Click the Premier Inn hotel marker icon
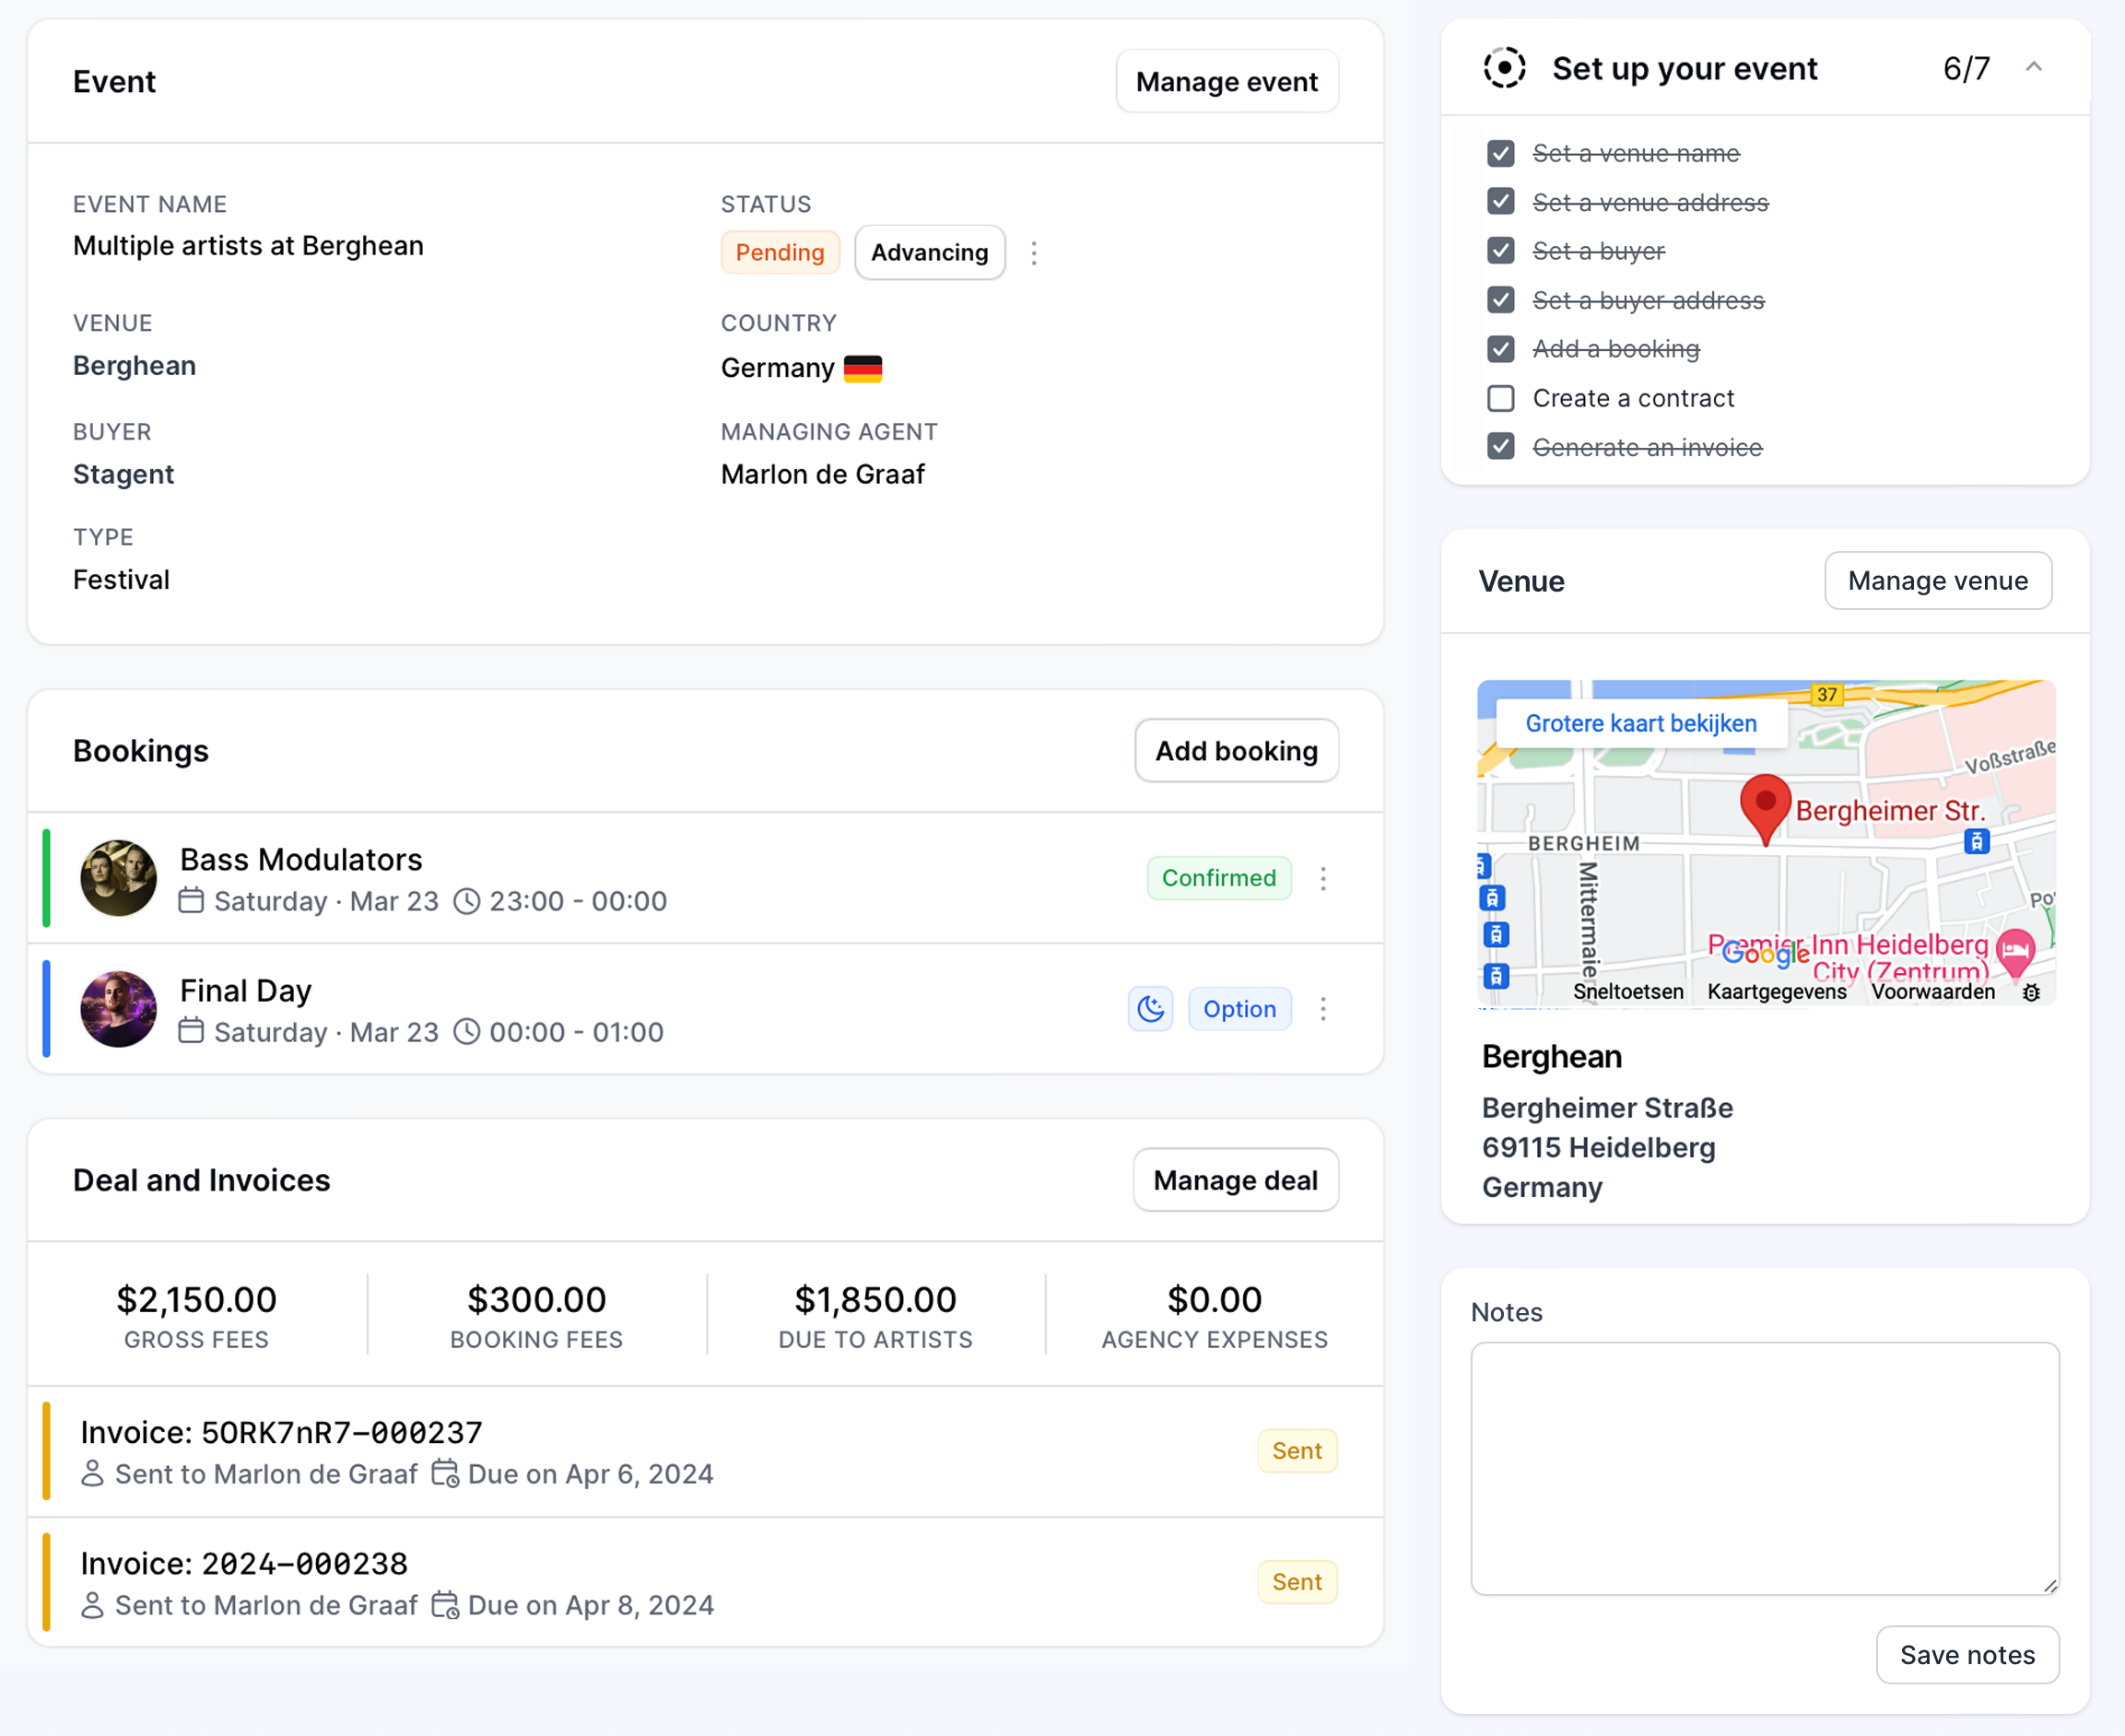2125x1736 pixels. tap(2014, 950)
